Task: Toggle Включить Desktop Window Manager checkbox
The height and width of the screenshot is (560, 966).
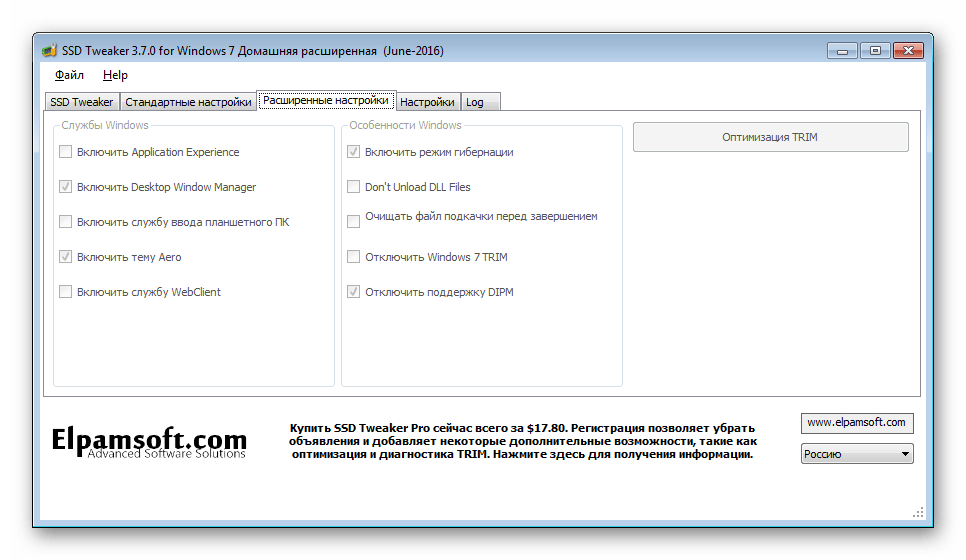Action: (65, 187)
